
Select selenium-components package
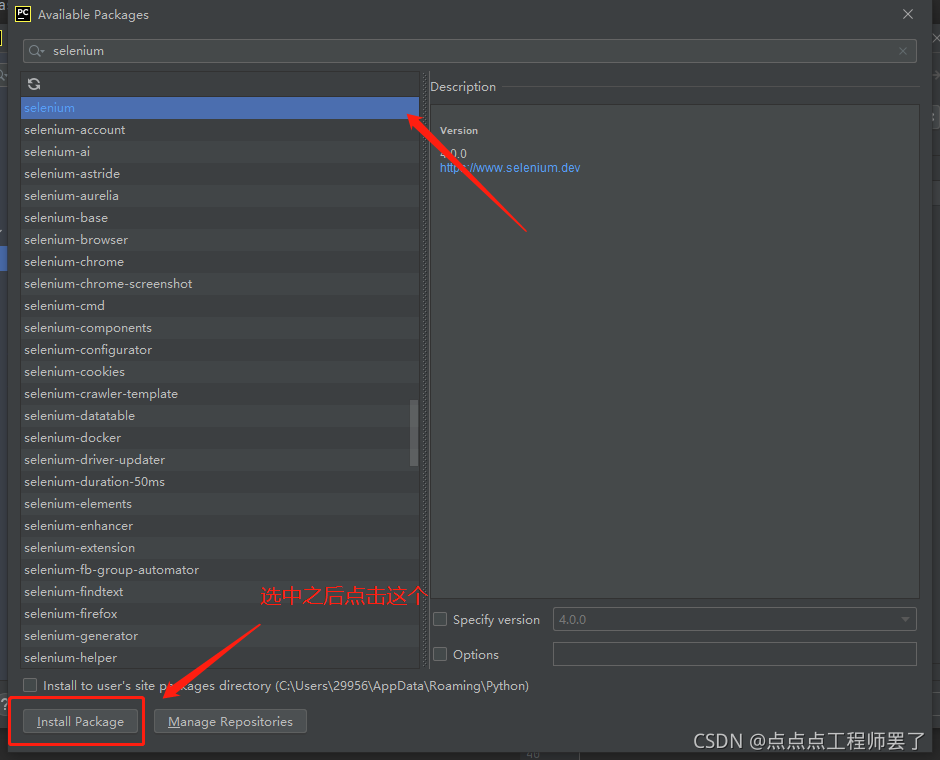[219, 328]
